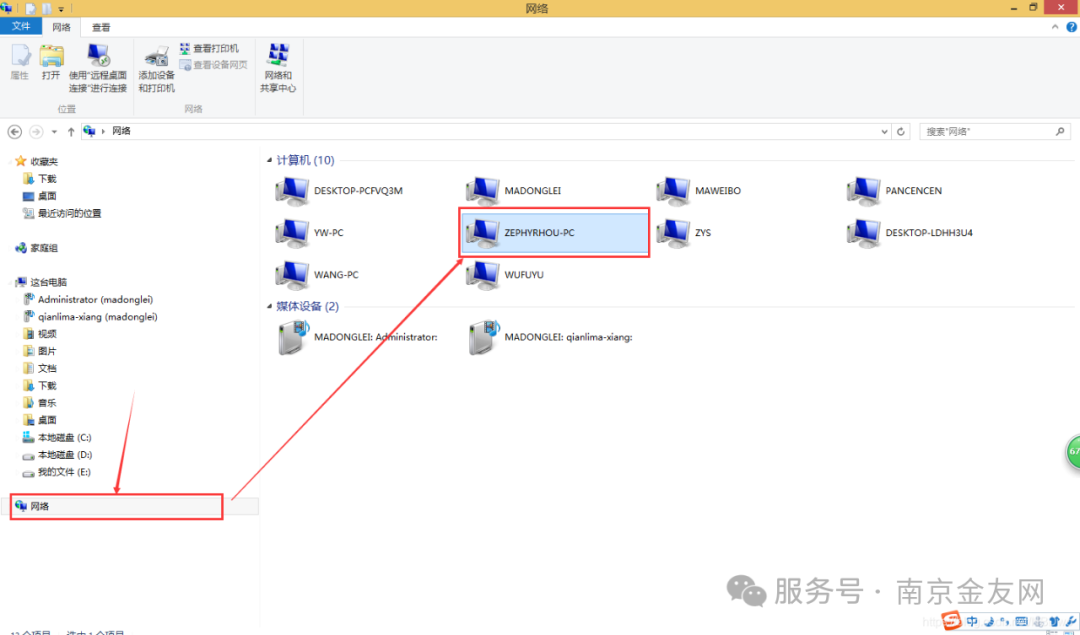The image size is (1080, 635).
Task: Open the 文件 menu tab
Action: 21,26
